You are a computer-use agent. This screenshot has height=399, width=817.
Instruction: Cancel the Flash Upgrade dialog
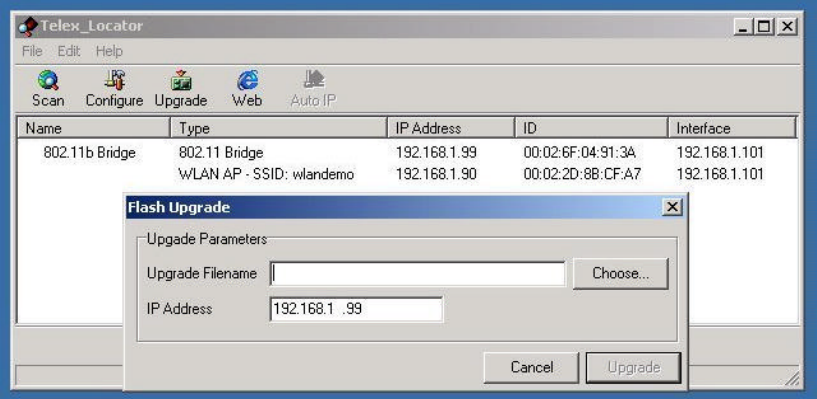[x=531, y=367]
